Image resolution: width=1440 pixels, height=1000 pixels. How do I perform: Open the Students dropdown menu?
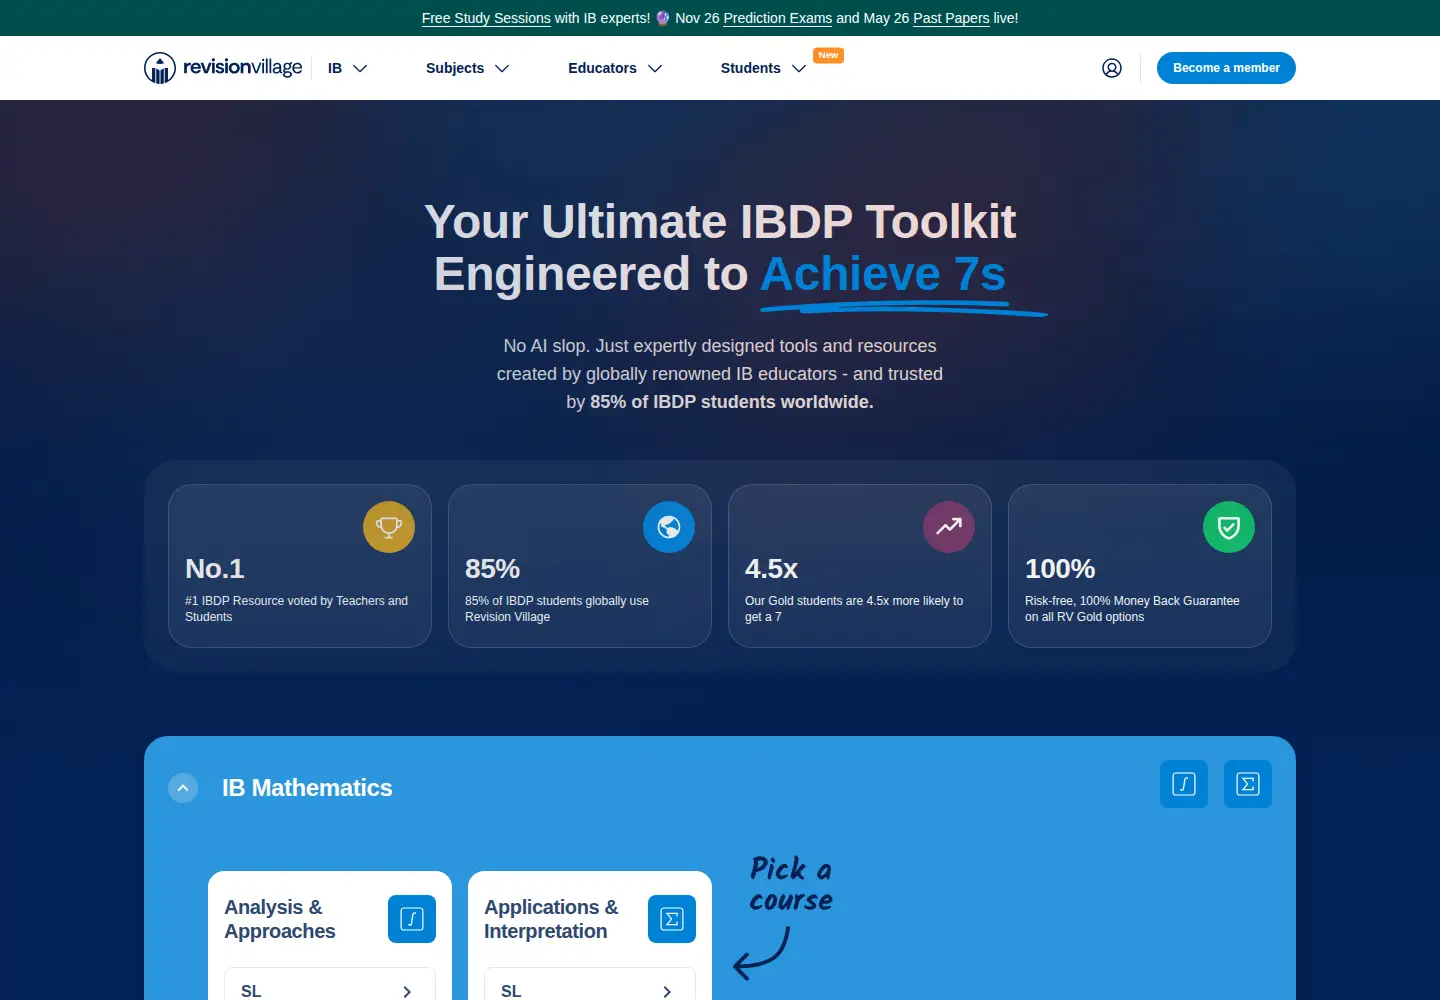tap(763, 68)
